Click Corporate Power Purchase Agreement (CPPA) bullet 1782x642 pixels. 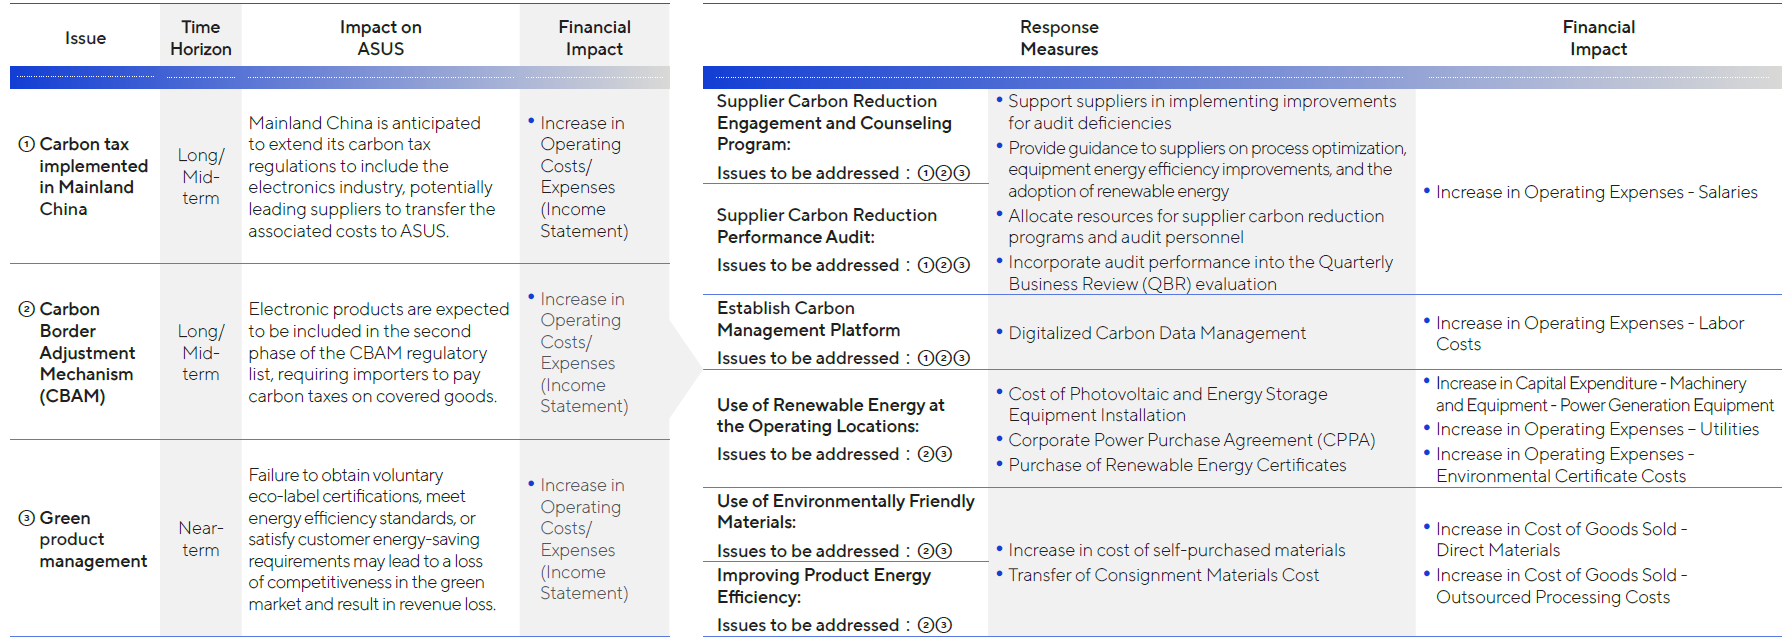tap(1191, 440)
